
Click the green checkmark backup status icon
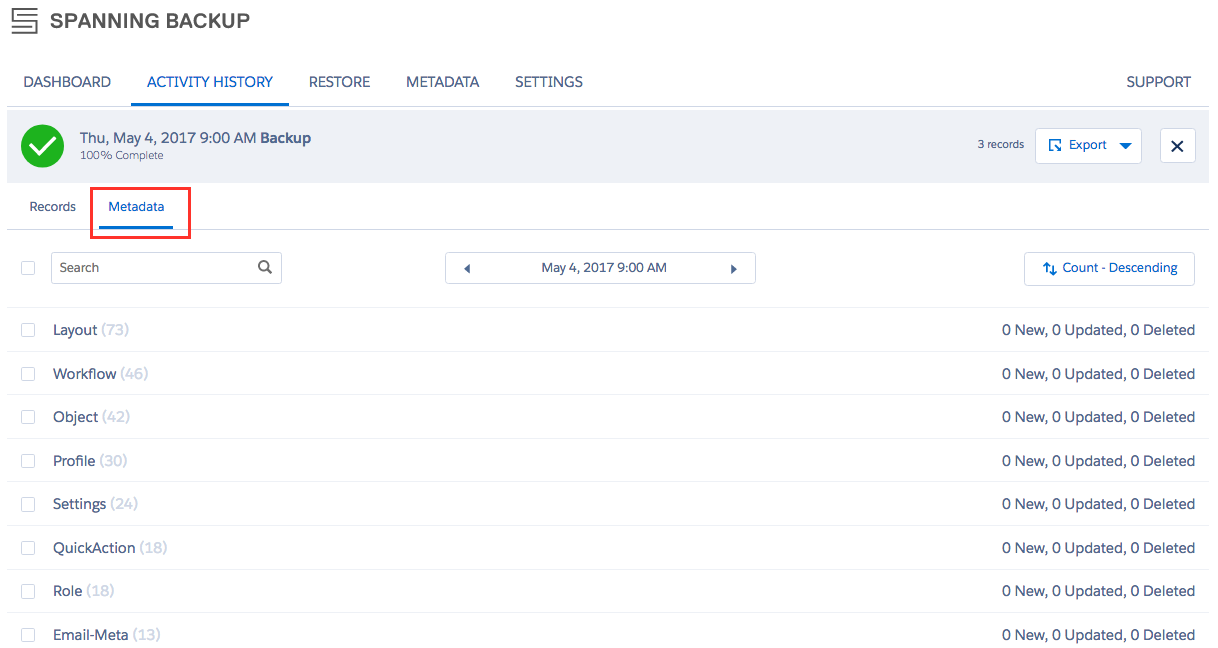(x=43, y=146)
